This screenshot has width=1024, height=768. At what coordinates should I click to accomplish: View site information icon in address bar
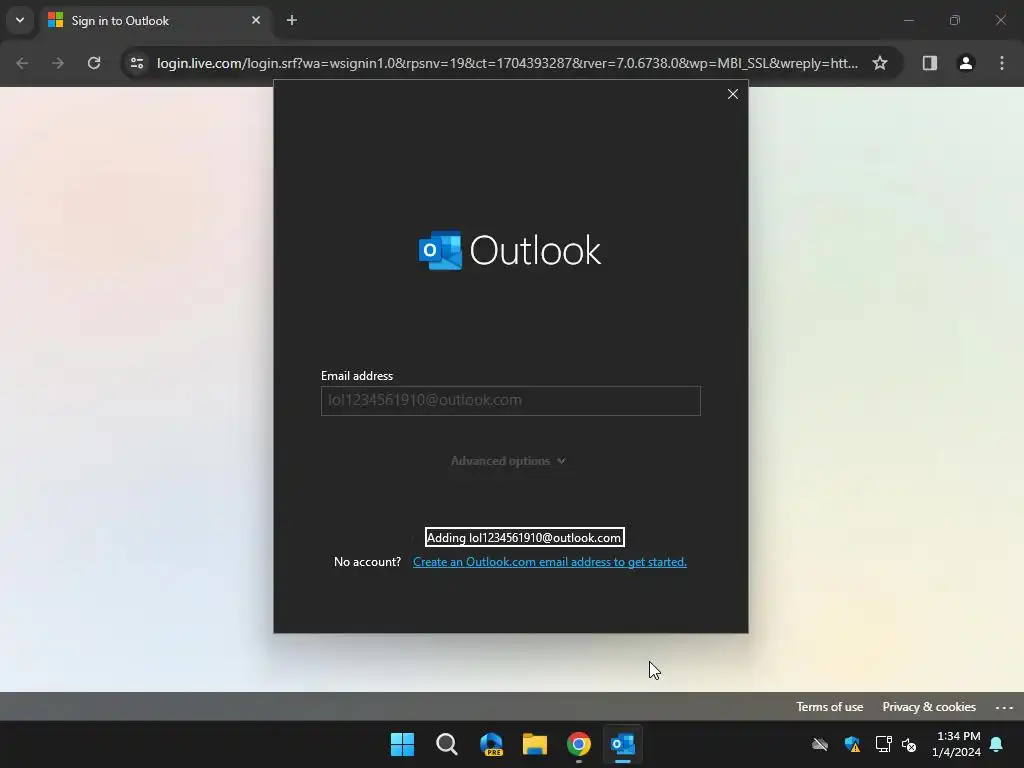click(x=137, y=63)
